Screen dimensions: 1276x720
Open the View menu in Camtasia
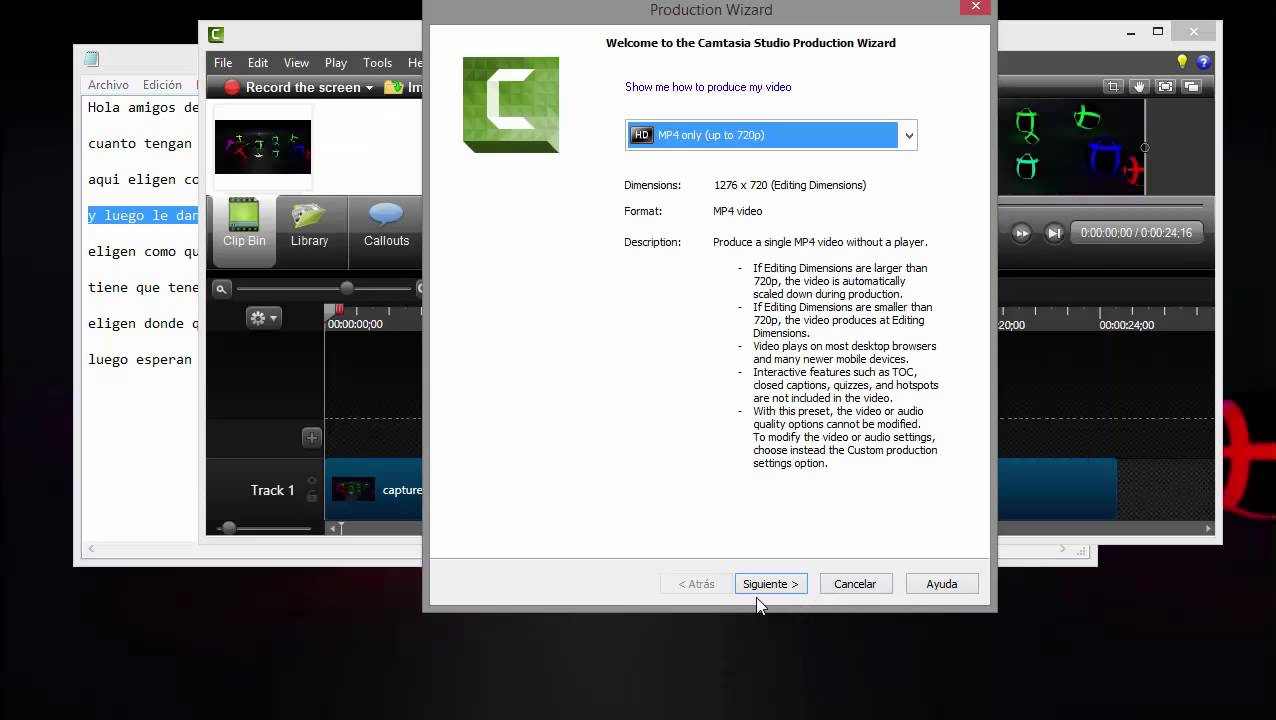(296, 63)
